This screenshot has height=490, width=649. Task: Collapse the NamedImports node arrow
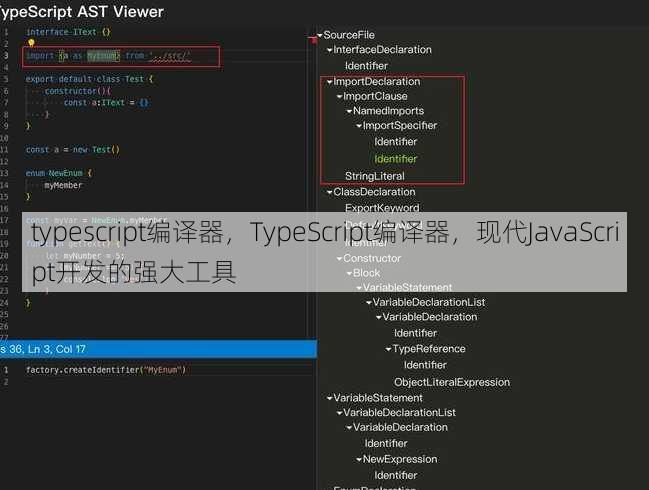(349, 111)
